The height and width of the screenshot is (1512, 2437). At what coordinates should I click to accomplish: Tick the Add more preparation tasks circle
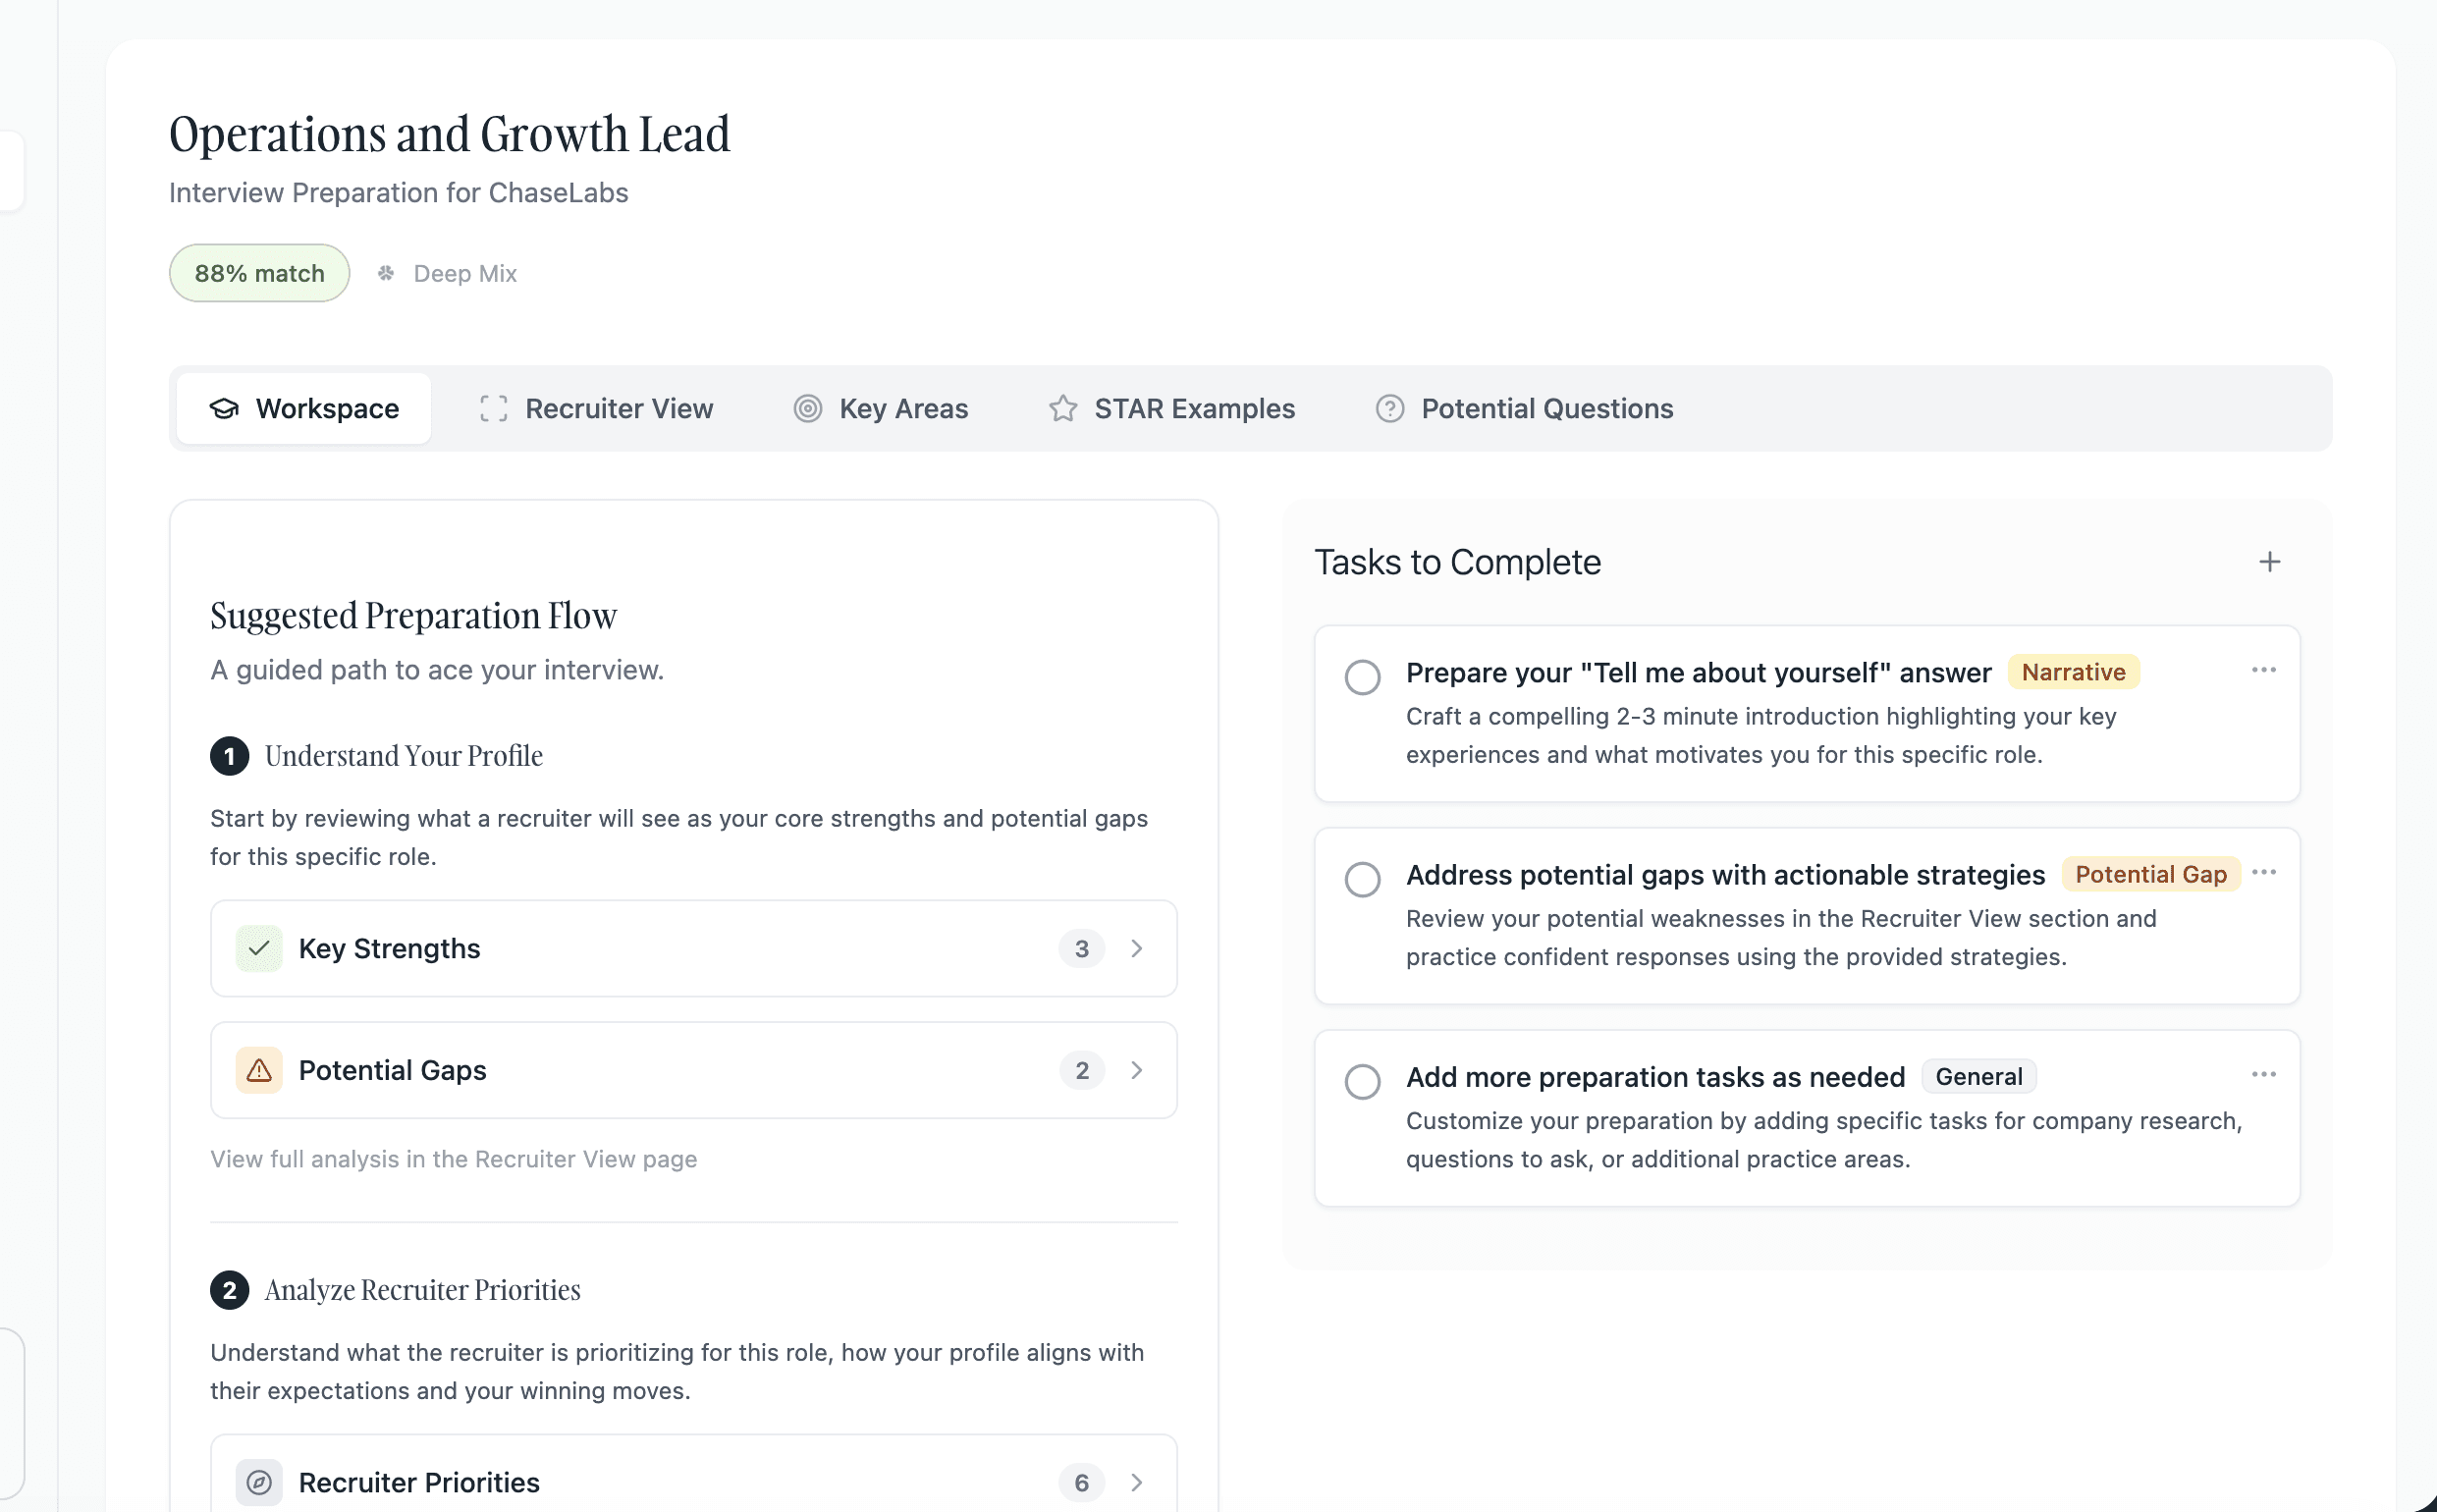click(1362, 1081)
